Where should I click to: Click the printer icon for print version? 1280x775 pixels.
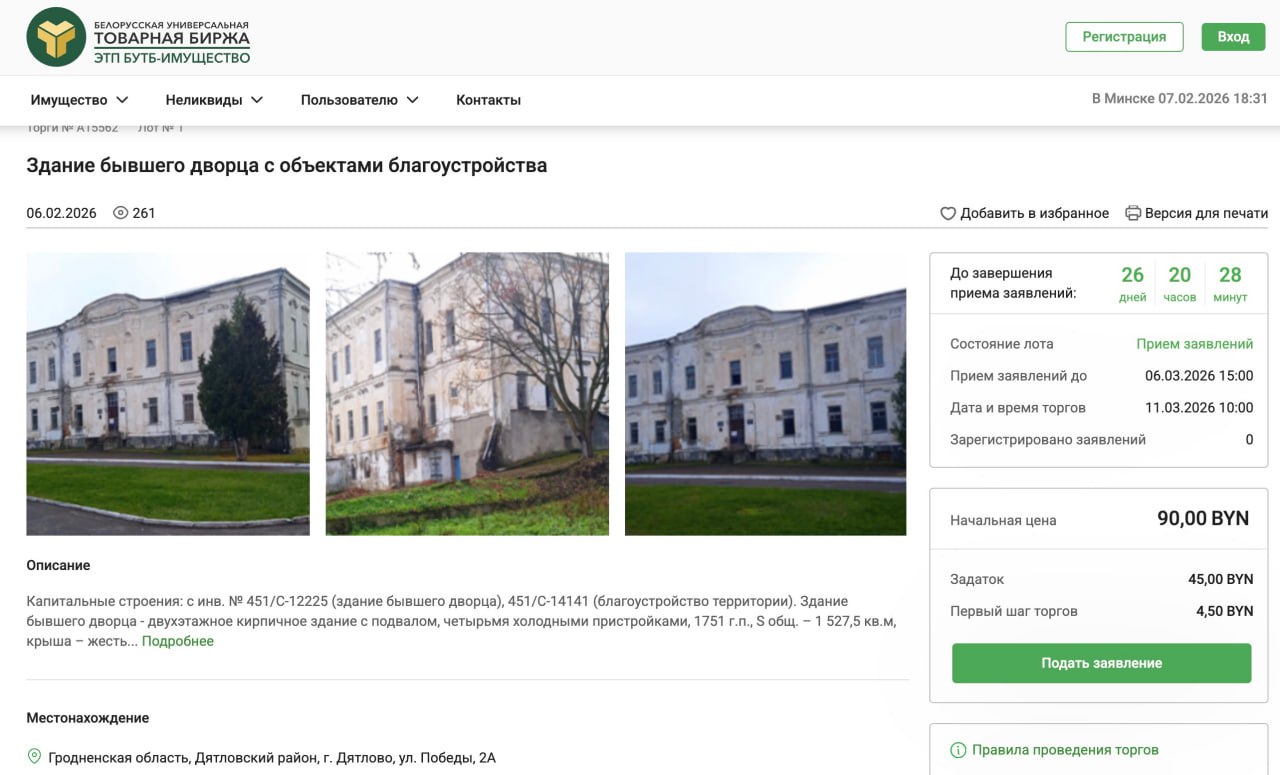[x=1133, y=213]
